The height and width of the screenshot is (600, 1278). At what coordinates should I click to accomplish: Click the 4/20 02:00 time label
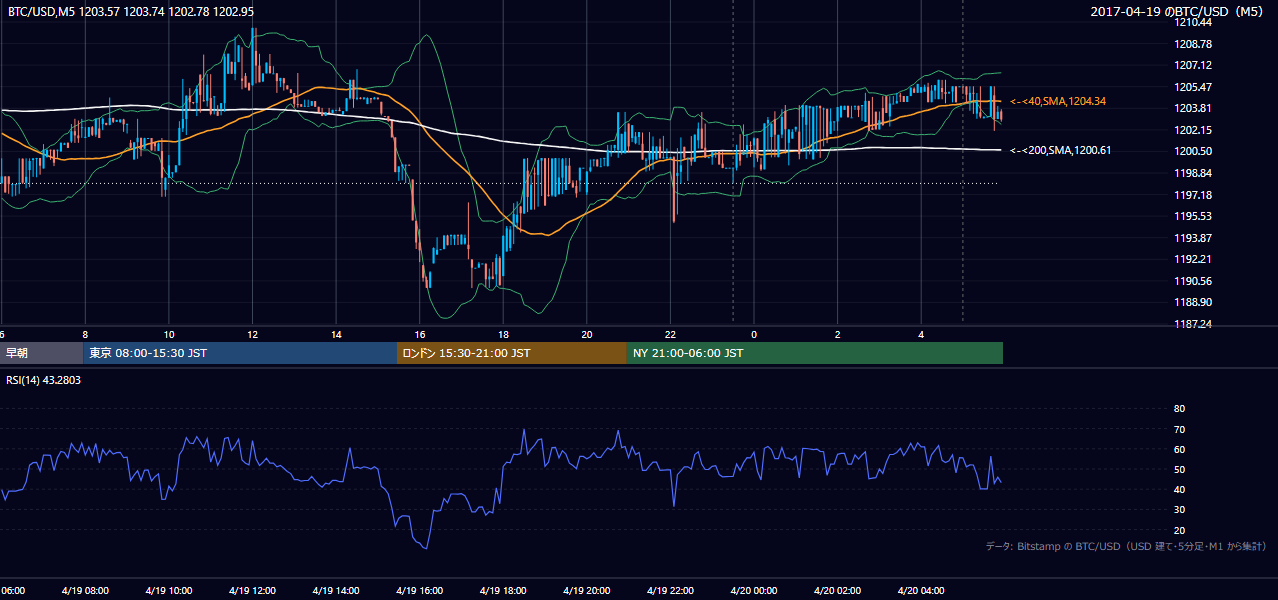click(838, 591)
